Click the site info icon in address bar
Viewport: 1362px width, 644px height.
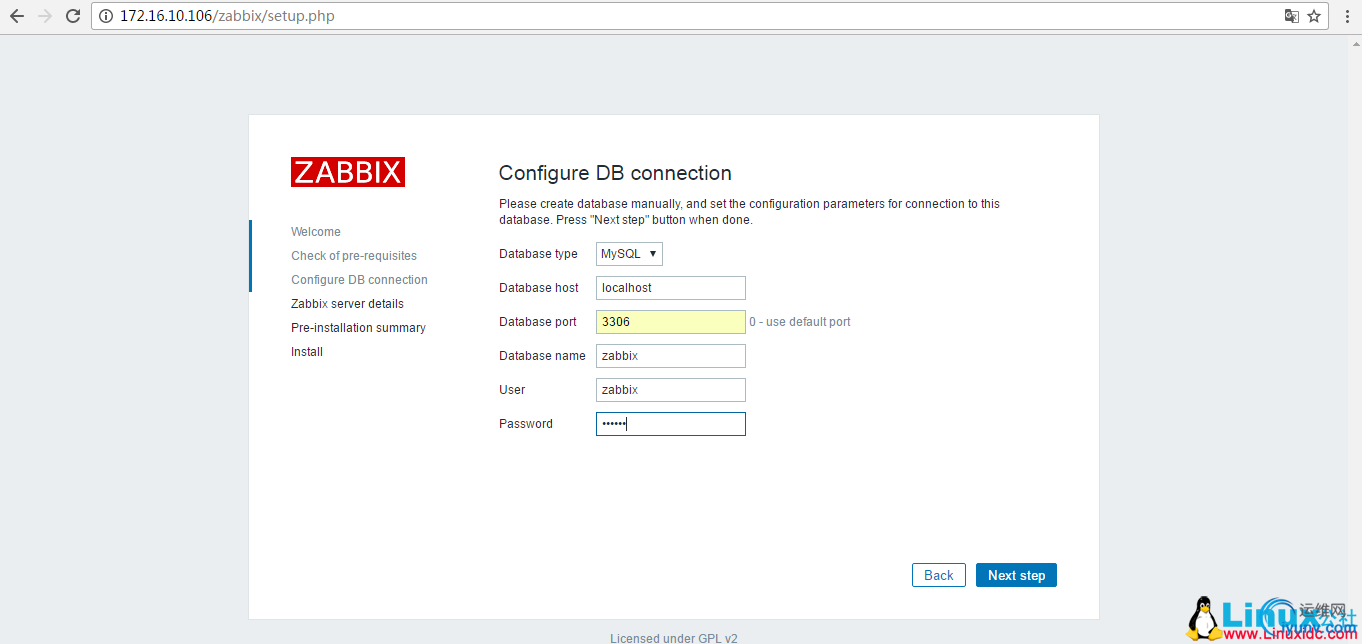(108, 16)
